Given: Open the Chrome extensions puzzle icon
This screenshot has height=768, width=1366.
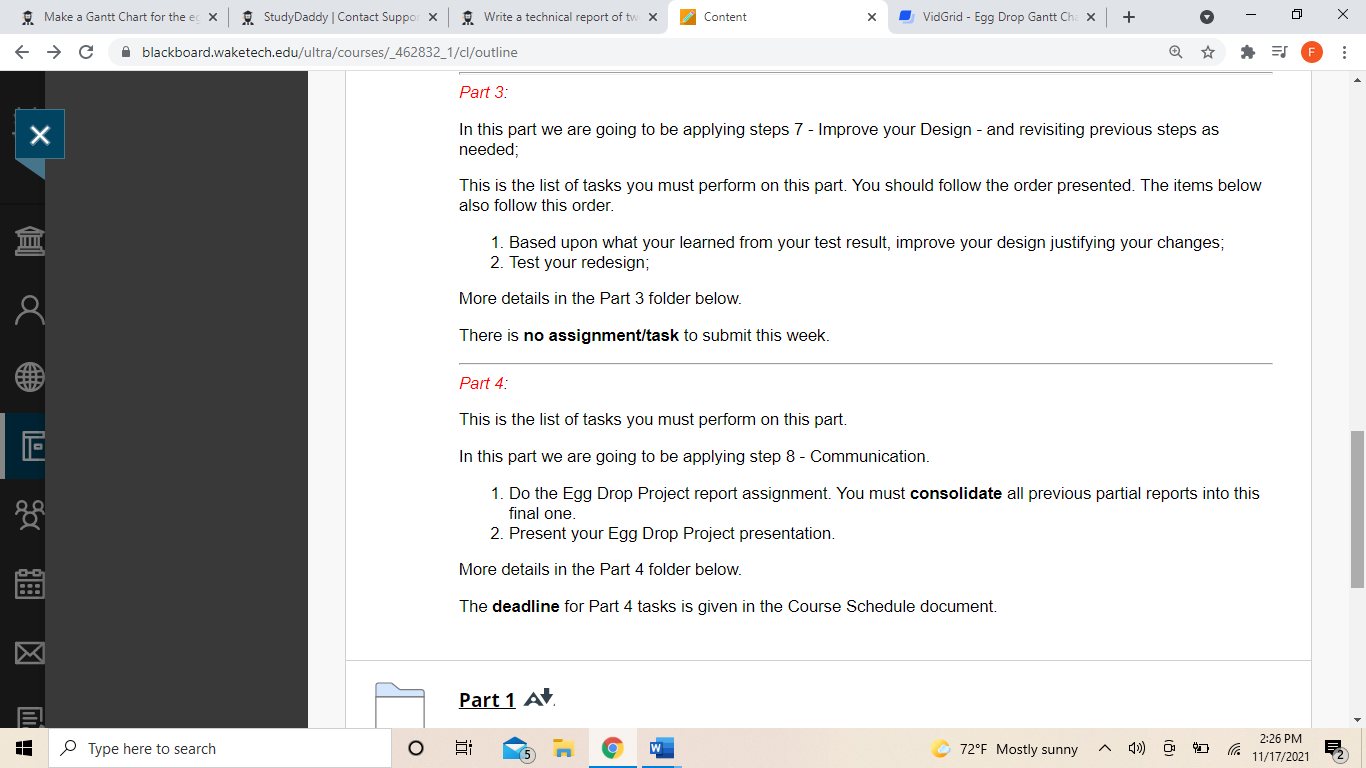Looking at the screenshot, I should tap(1245, 51).
